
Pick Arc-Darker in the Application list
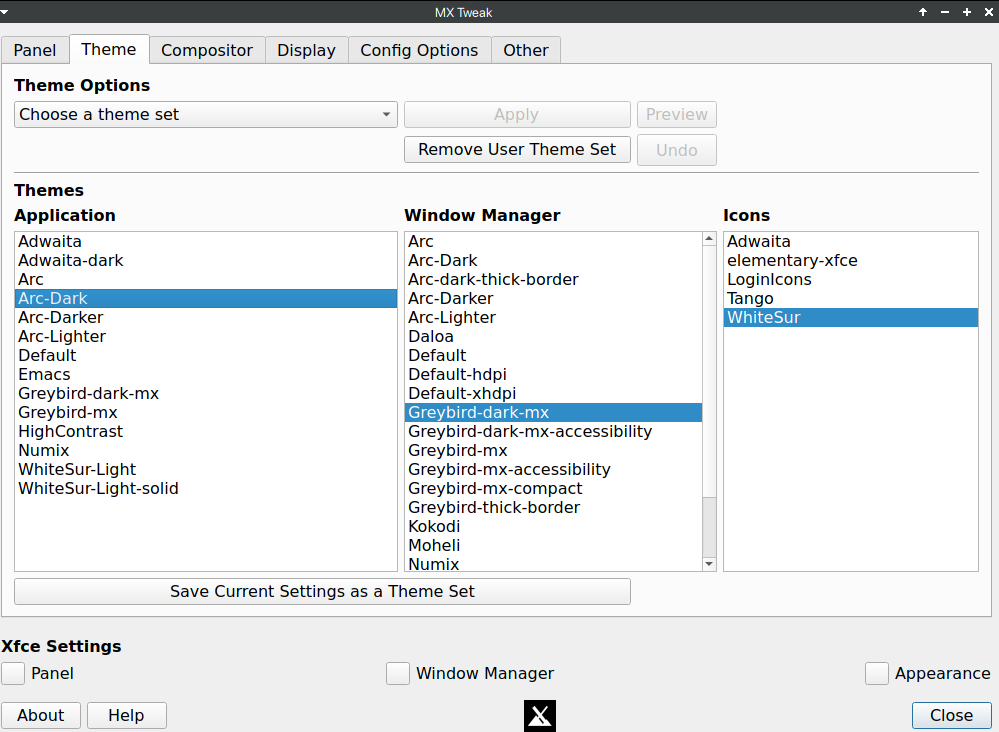pos(206,317)
